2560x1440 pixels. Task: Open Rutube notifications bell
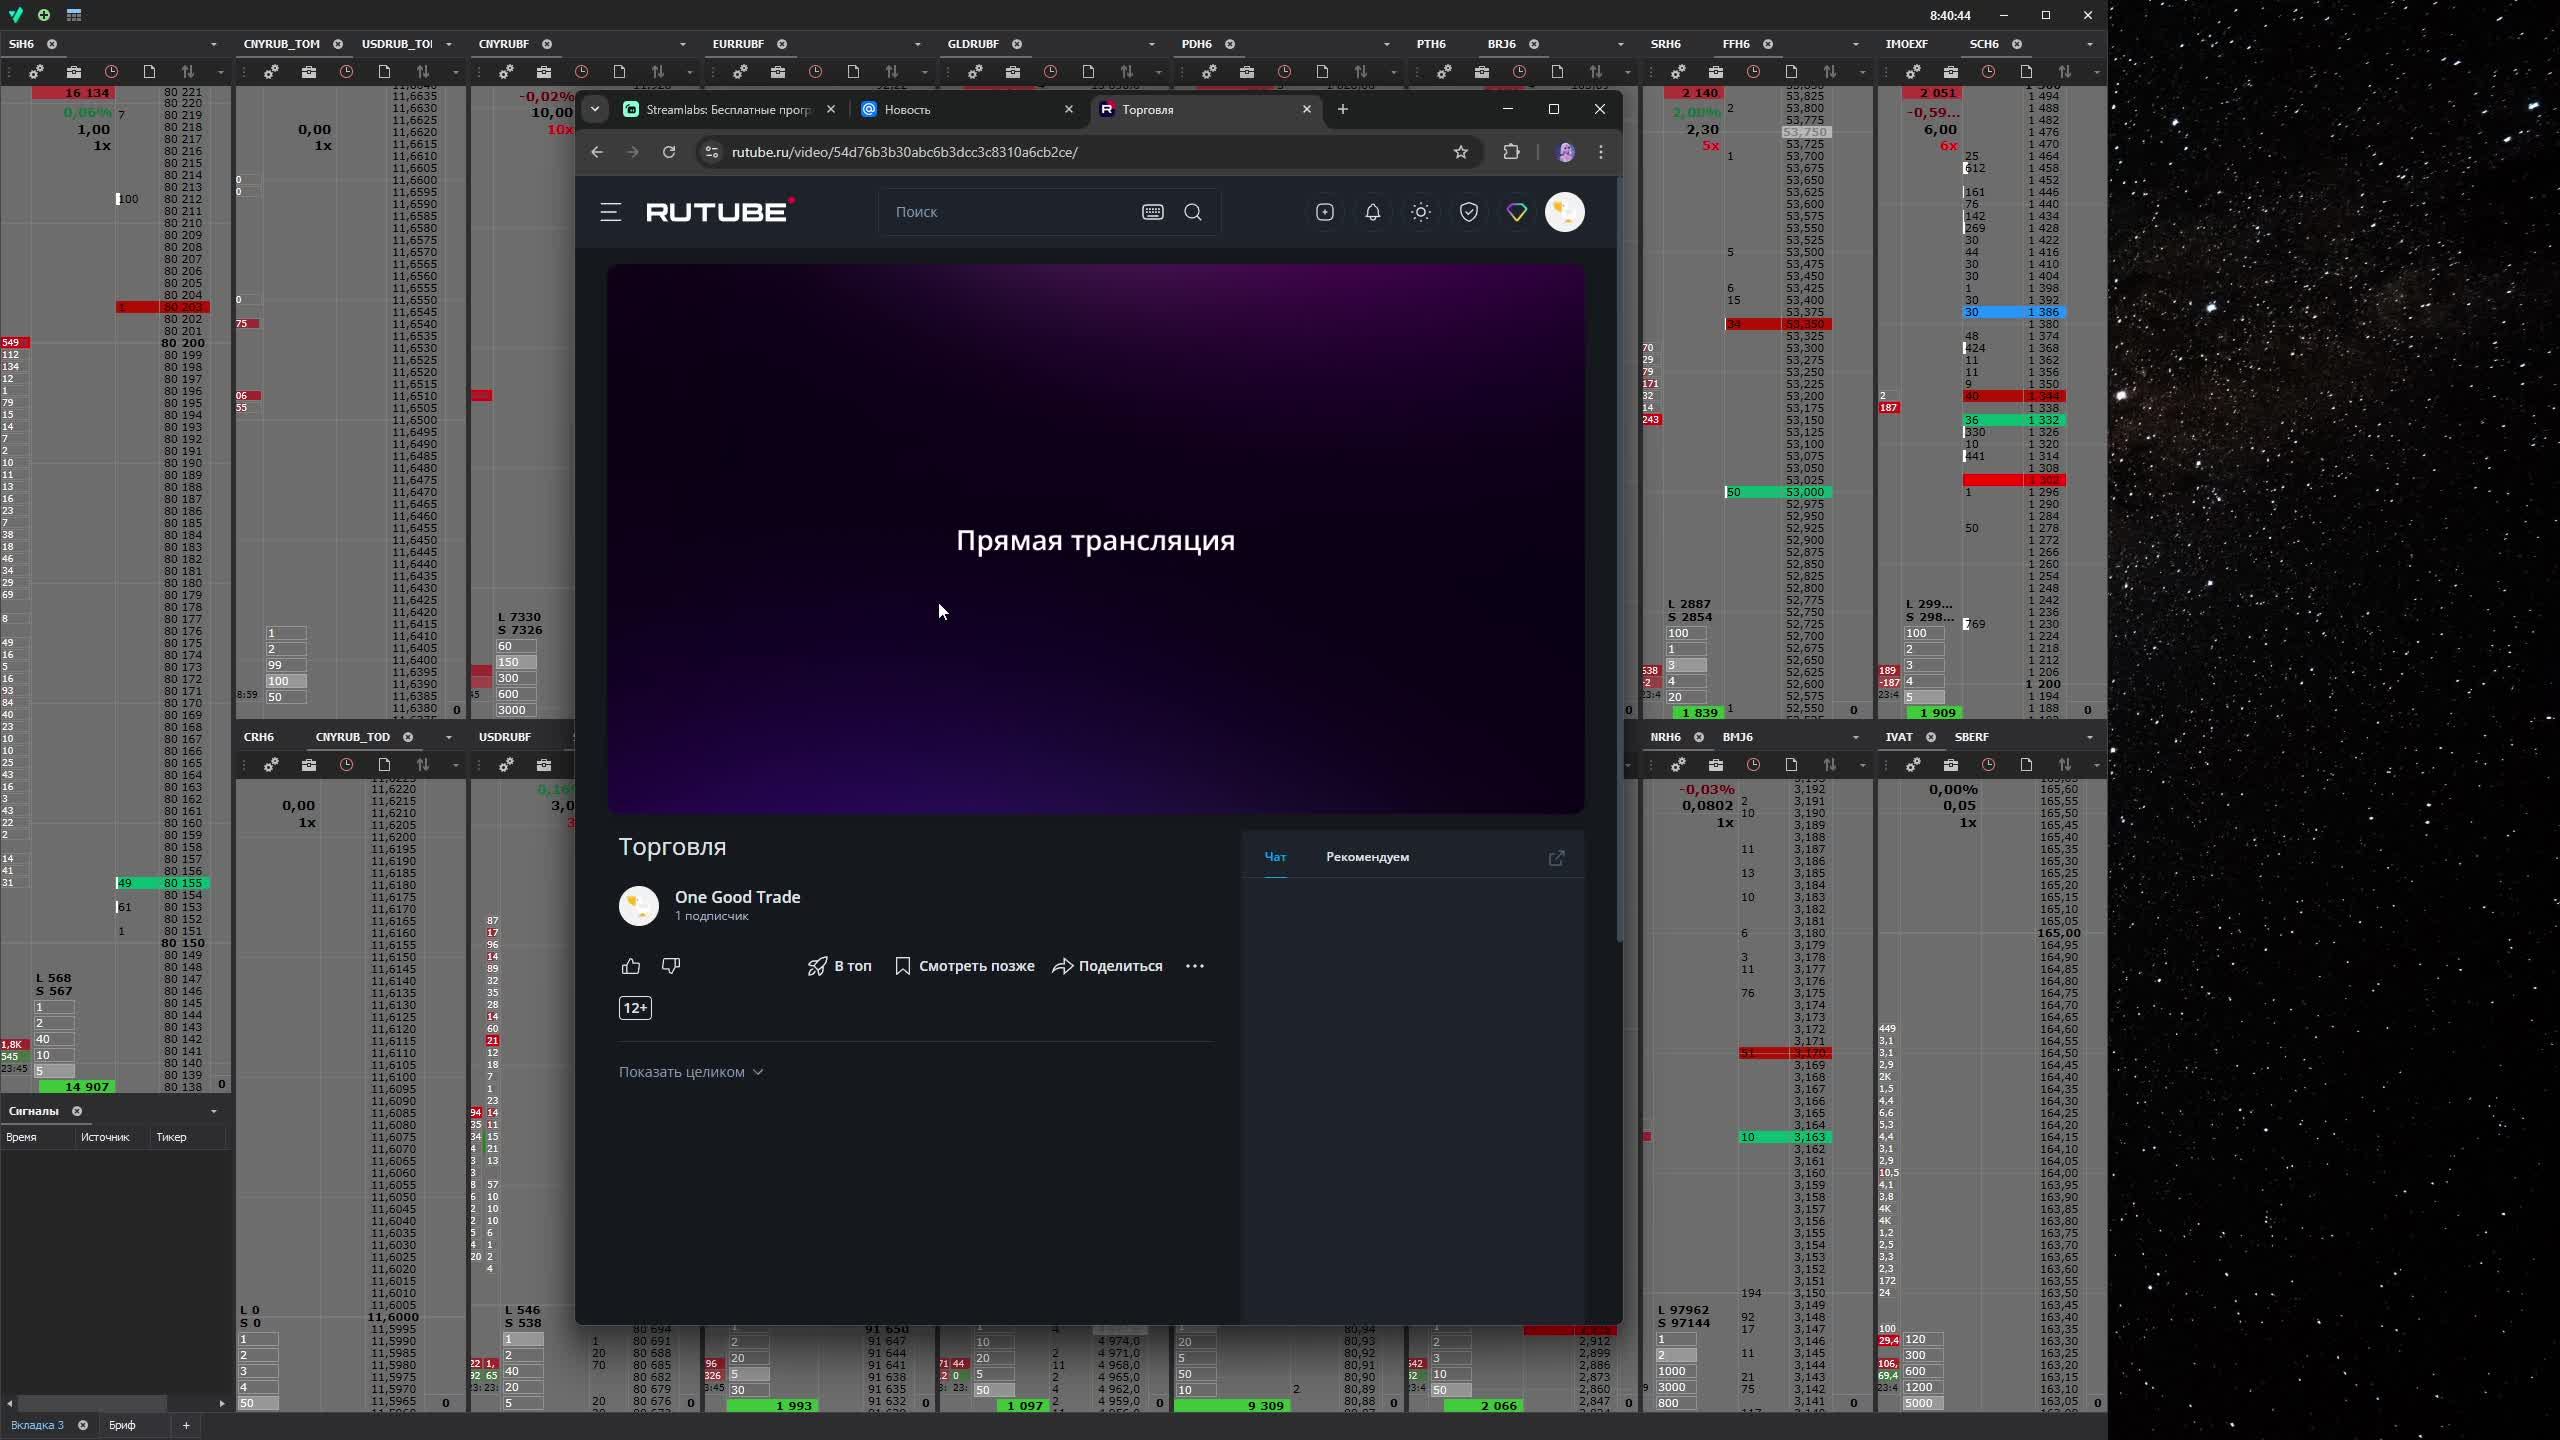point(1372,212)
